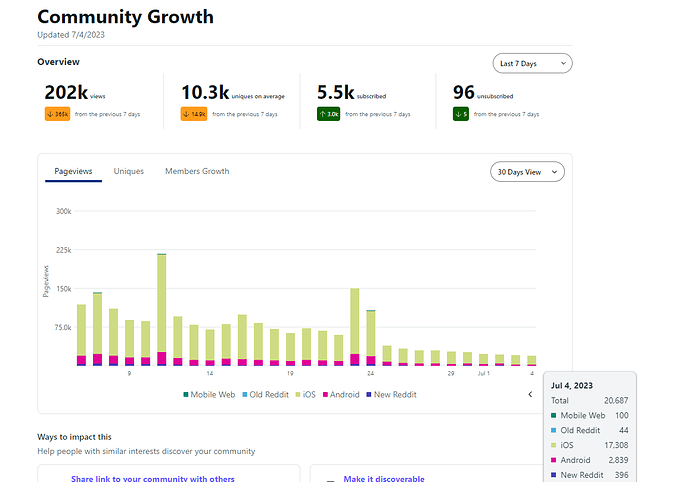
Task: Select the Pageviews tab
Action: click(x=73, y=172)
